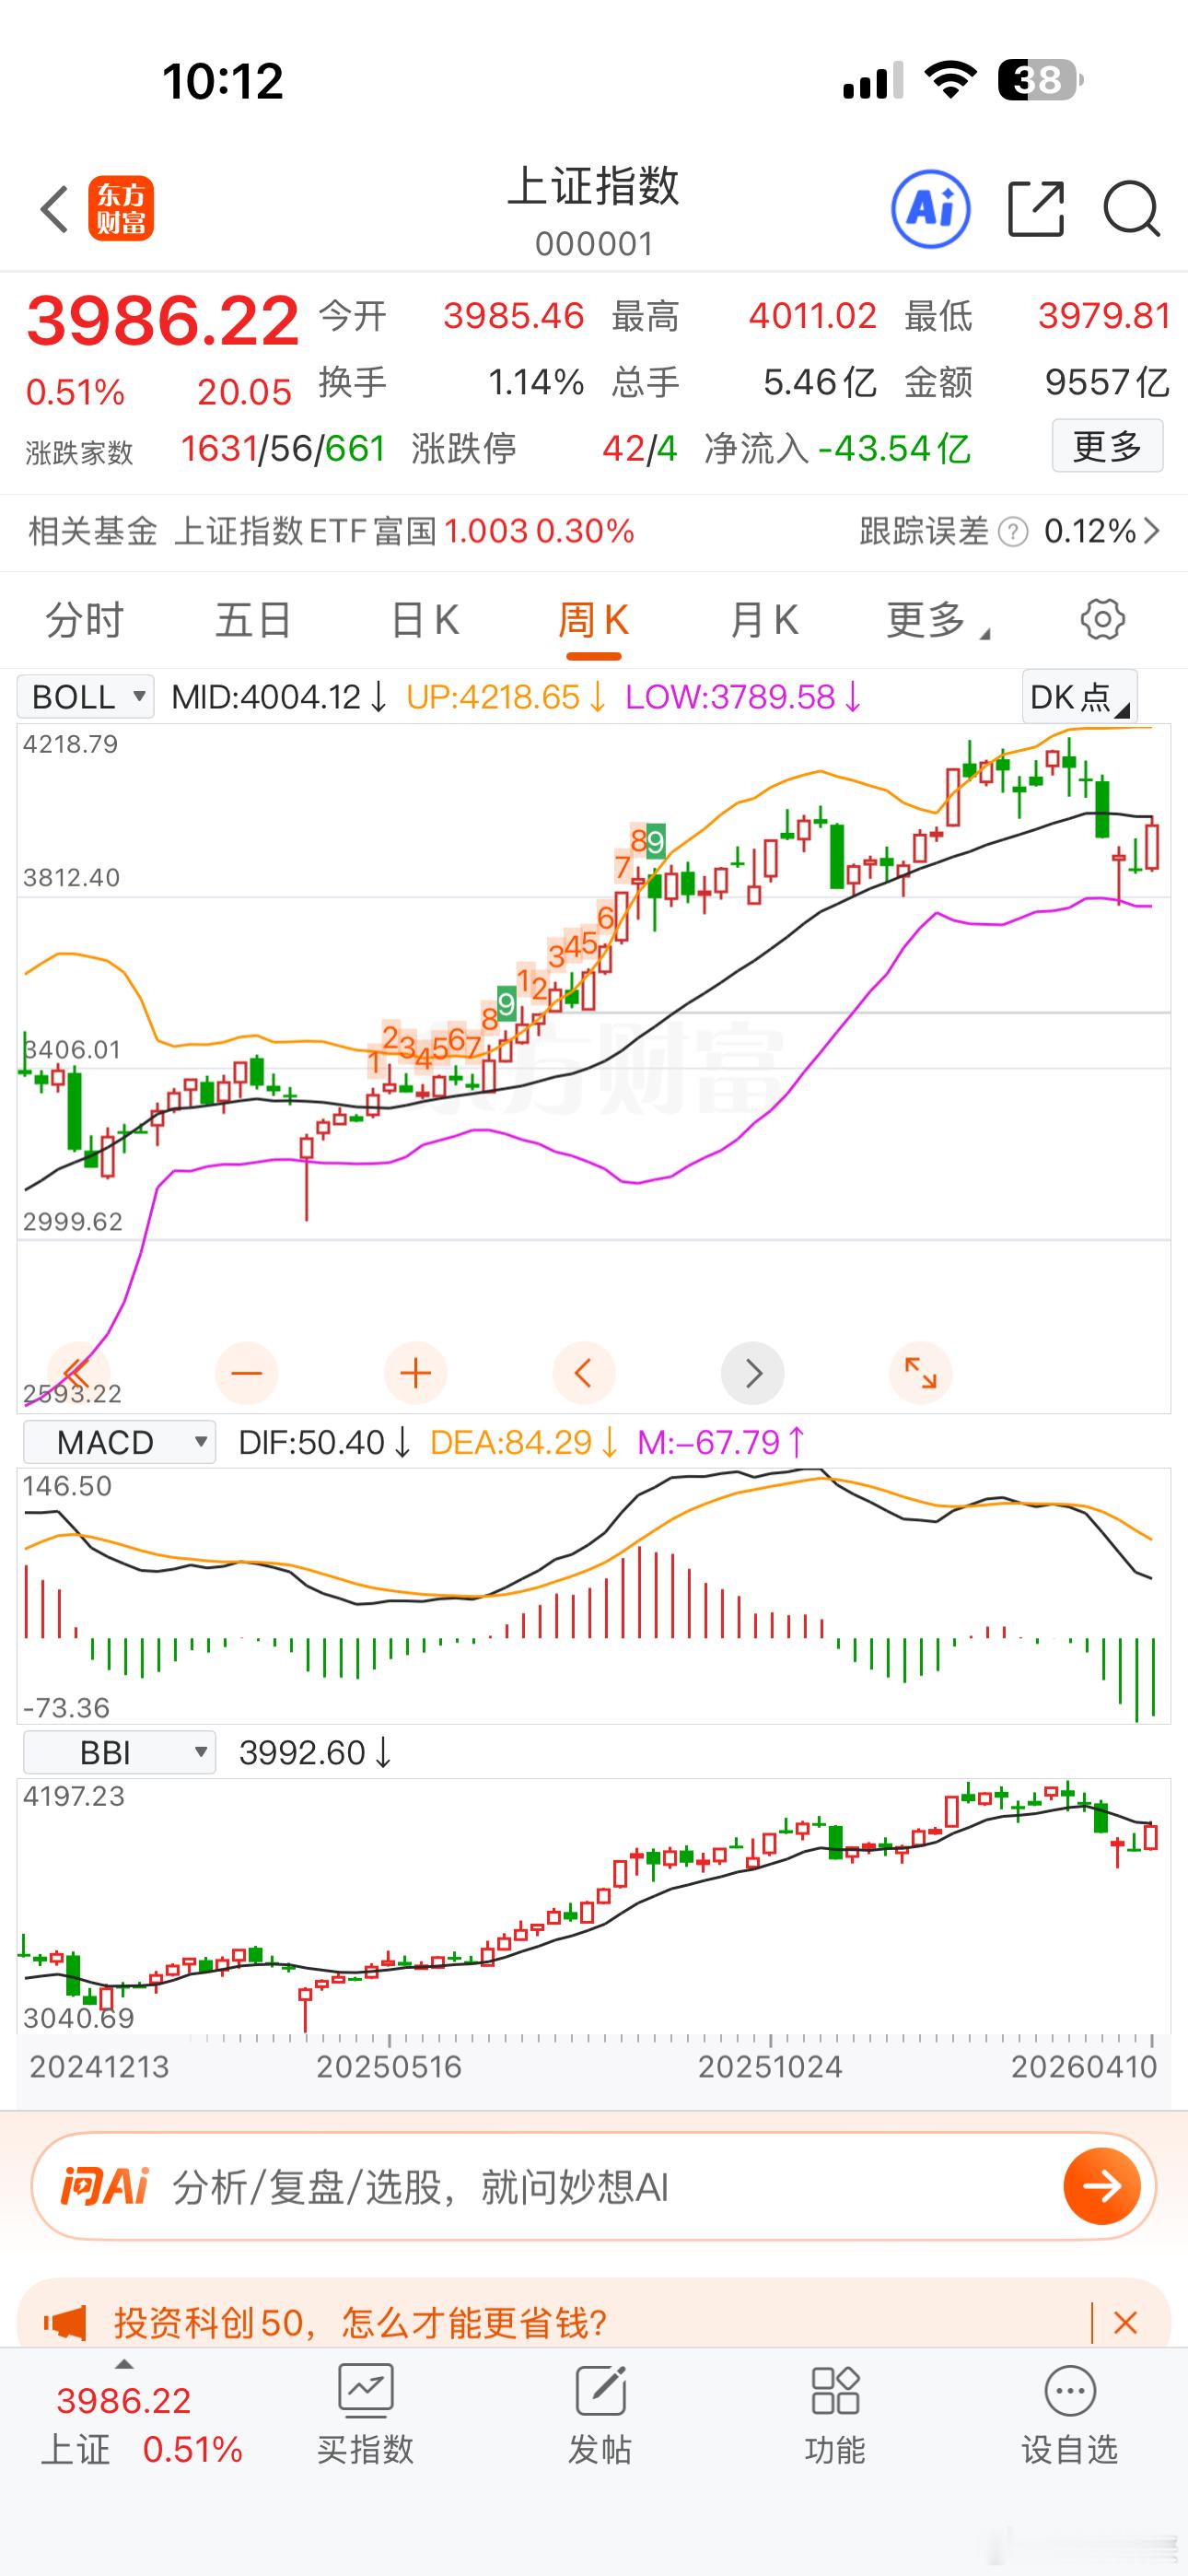Tap the 跟踪误差 0.12% value
Image resolution: width=1188 pixels, height=2576 pixels.
[1090, 531]
